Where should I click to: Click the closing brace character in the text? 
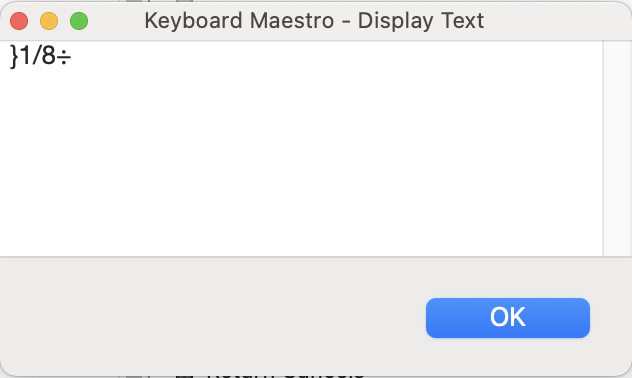click(x=14, y=56)
